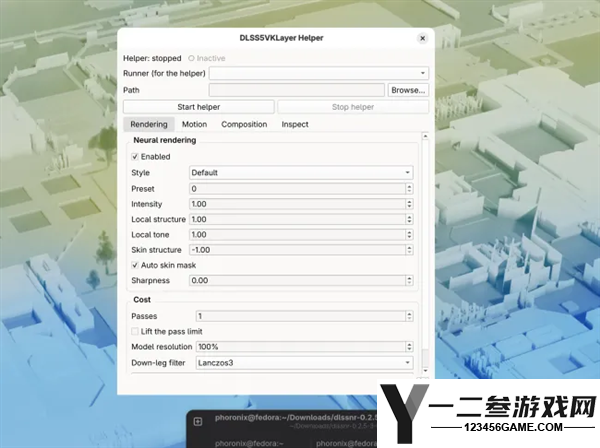Select the Inspect tab
The width and height of the screenshot is (600, 448).
295,124
